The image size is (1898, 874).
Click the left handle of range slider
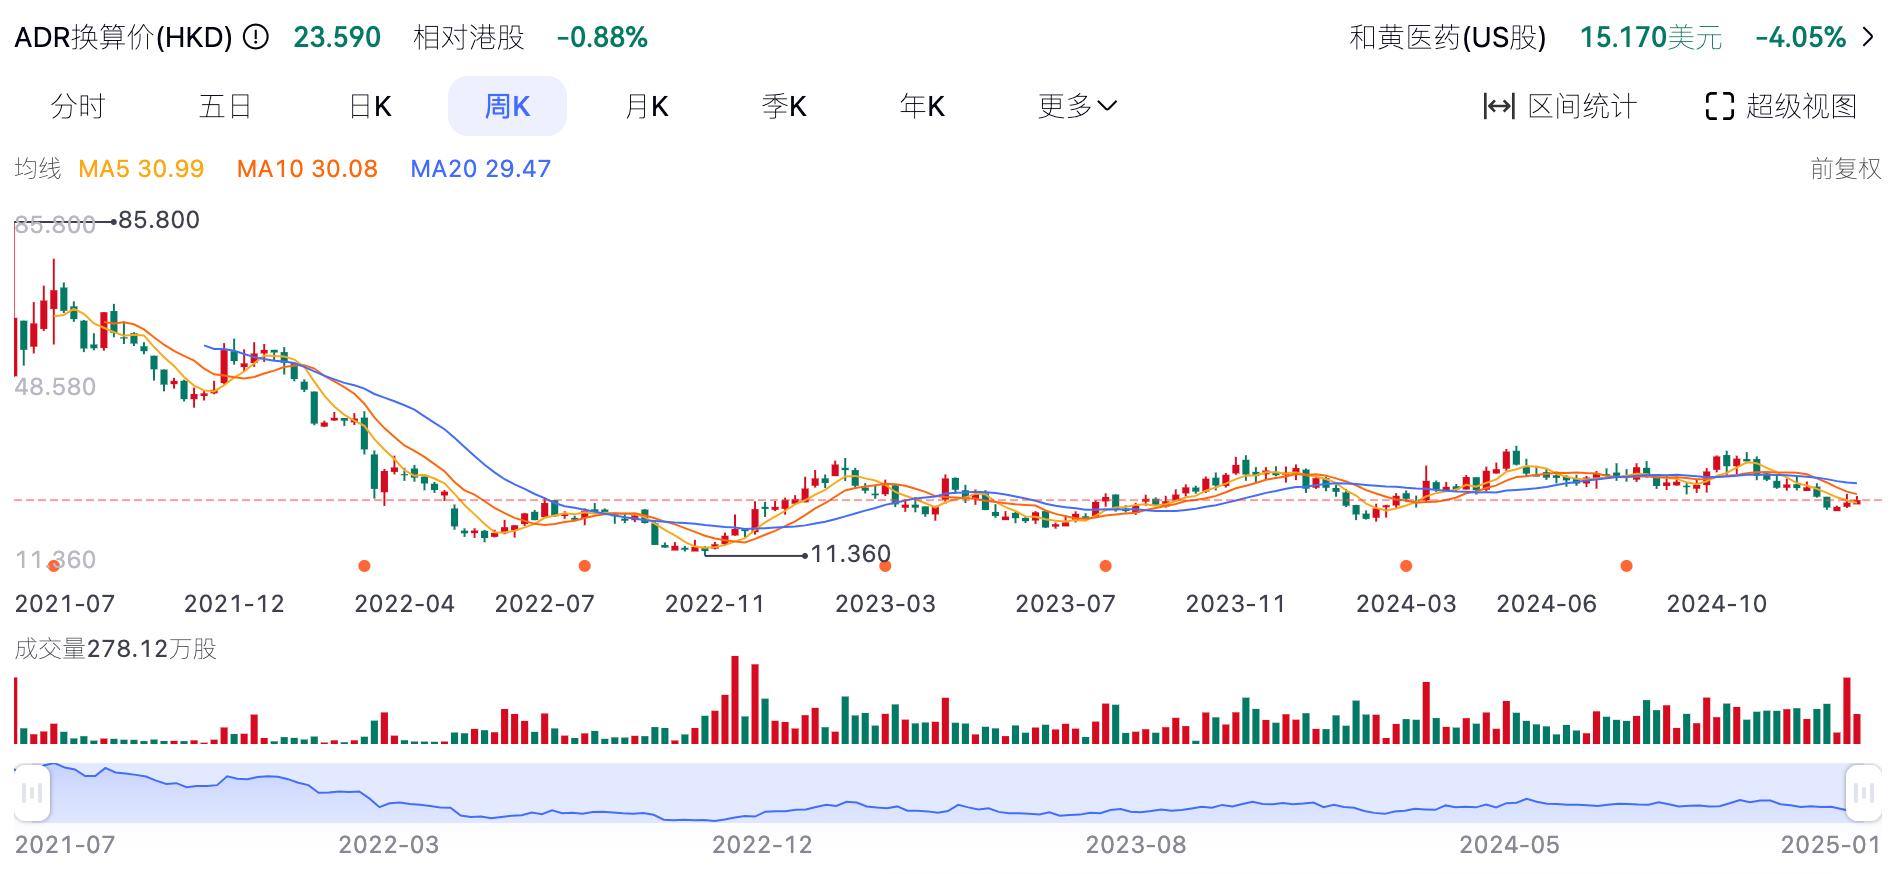click(32, 793)
